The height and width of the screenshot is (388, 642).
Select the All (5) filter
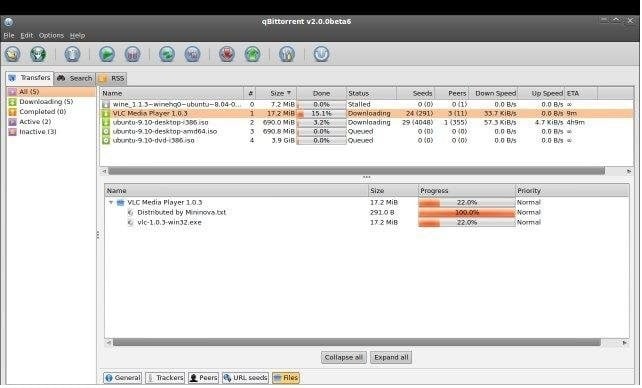pos(51,92)
